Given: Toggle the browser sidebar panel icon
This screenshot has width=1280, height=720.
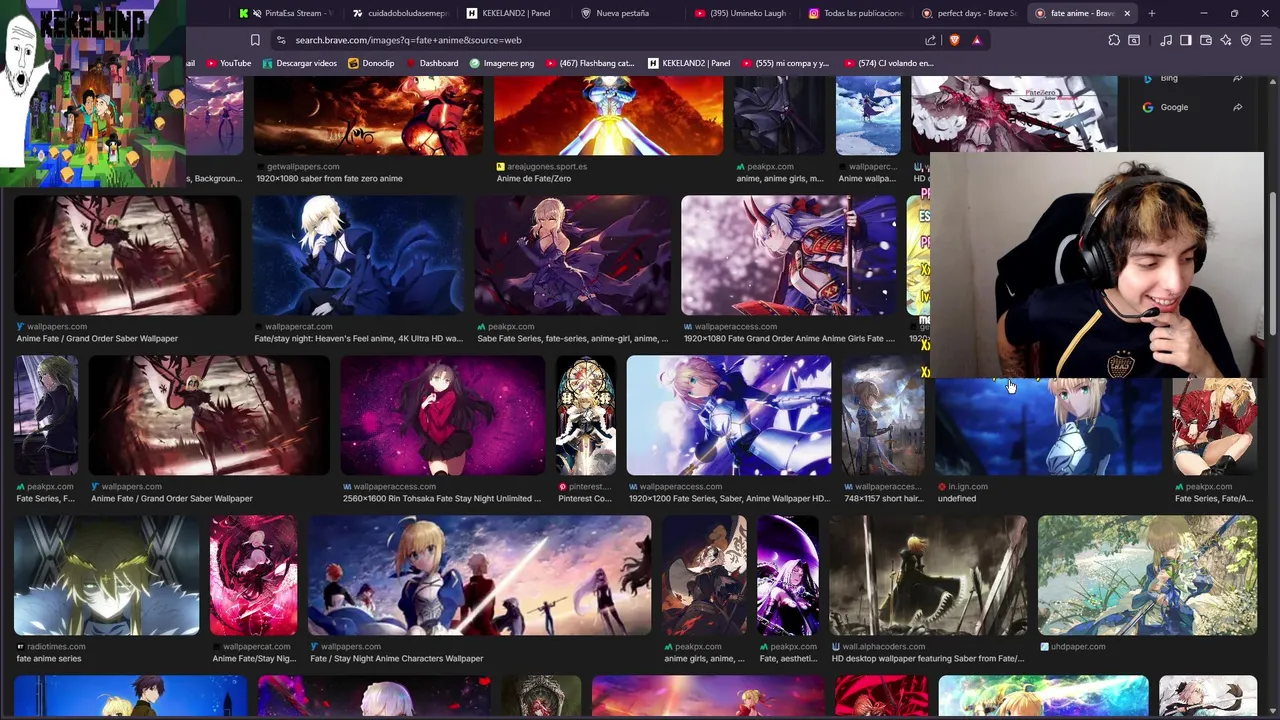Looking at the screenshot, I should pyautogui.click(x=1186, y=40).
